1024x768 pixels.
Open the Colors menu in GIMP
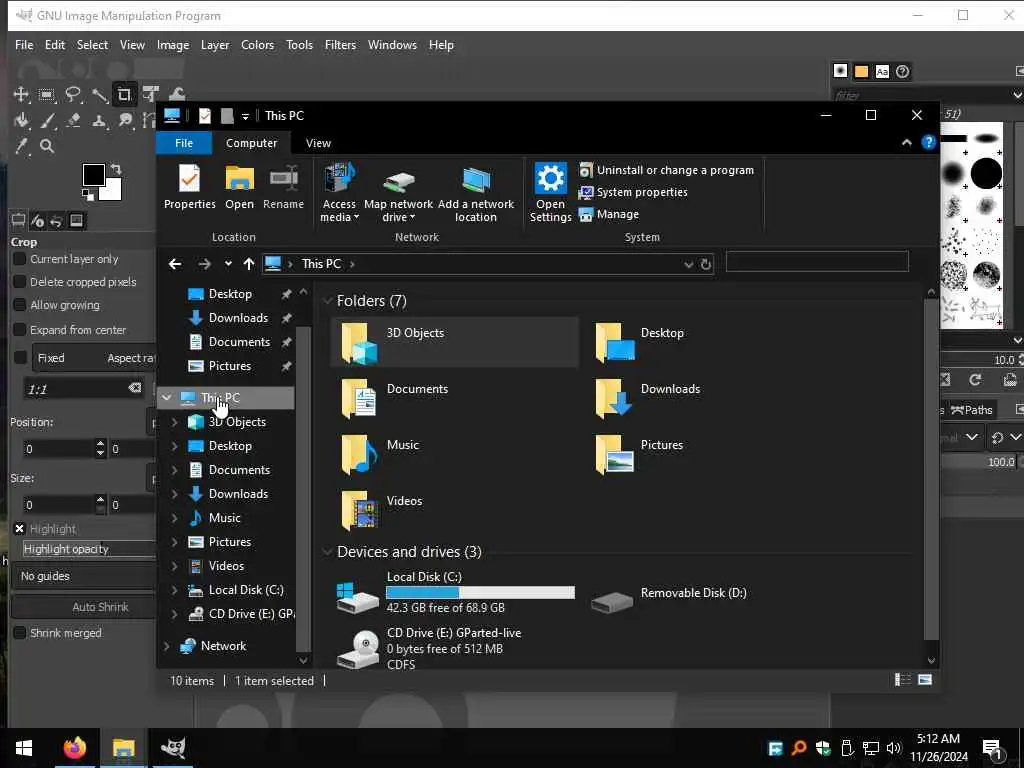pyautogui.click(x=257, y=45)
